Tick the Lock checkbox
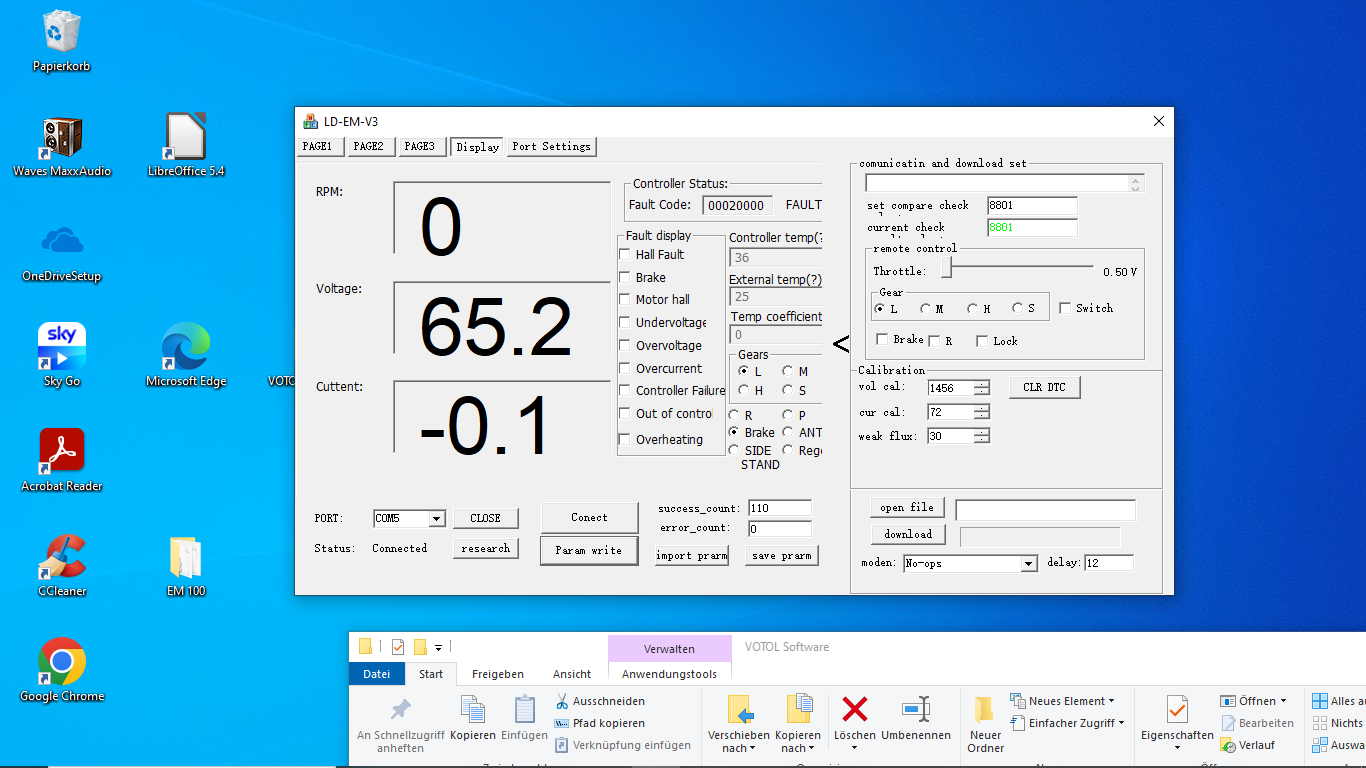Image resolution: width=1366 pixels, height=768 pixels. 982,341
